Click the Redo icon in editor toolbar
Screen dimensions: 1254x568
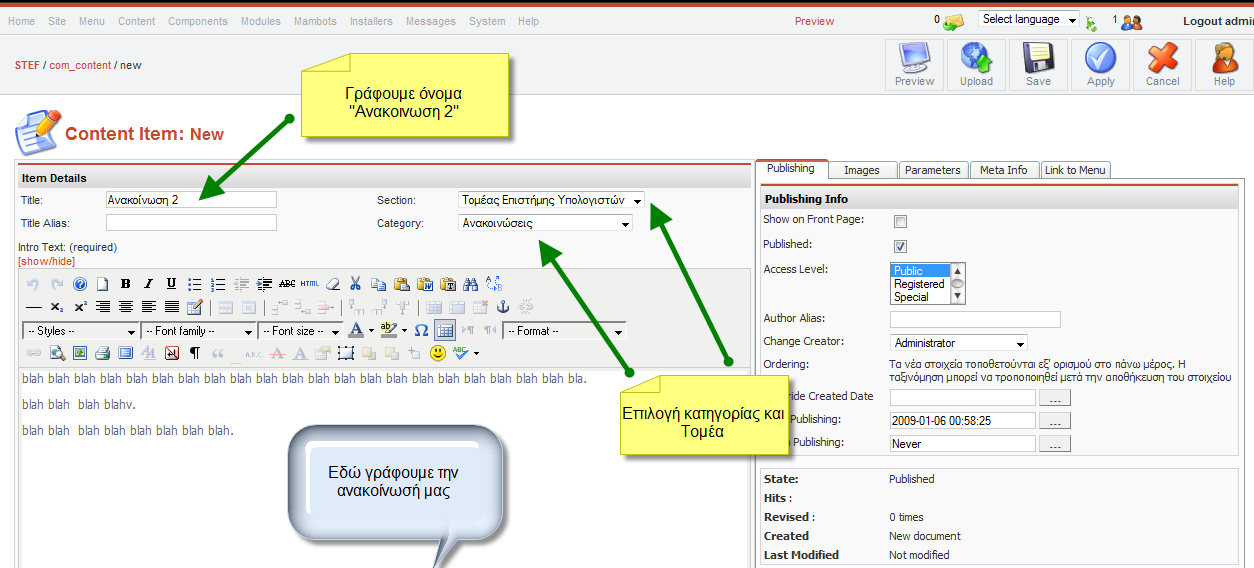(x=57, y=284)
